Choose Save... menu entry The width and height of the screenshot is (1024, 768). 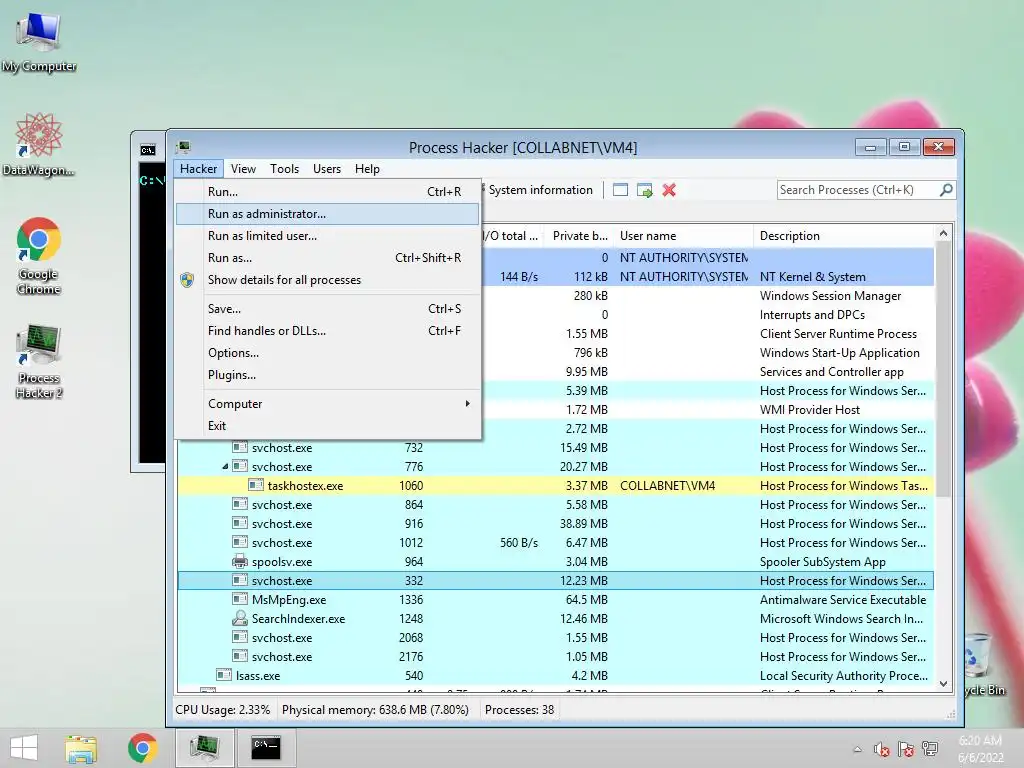click(x=328, y=308)
